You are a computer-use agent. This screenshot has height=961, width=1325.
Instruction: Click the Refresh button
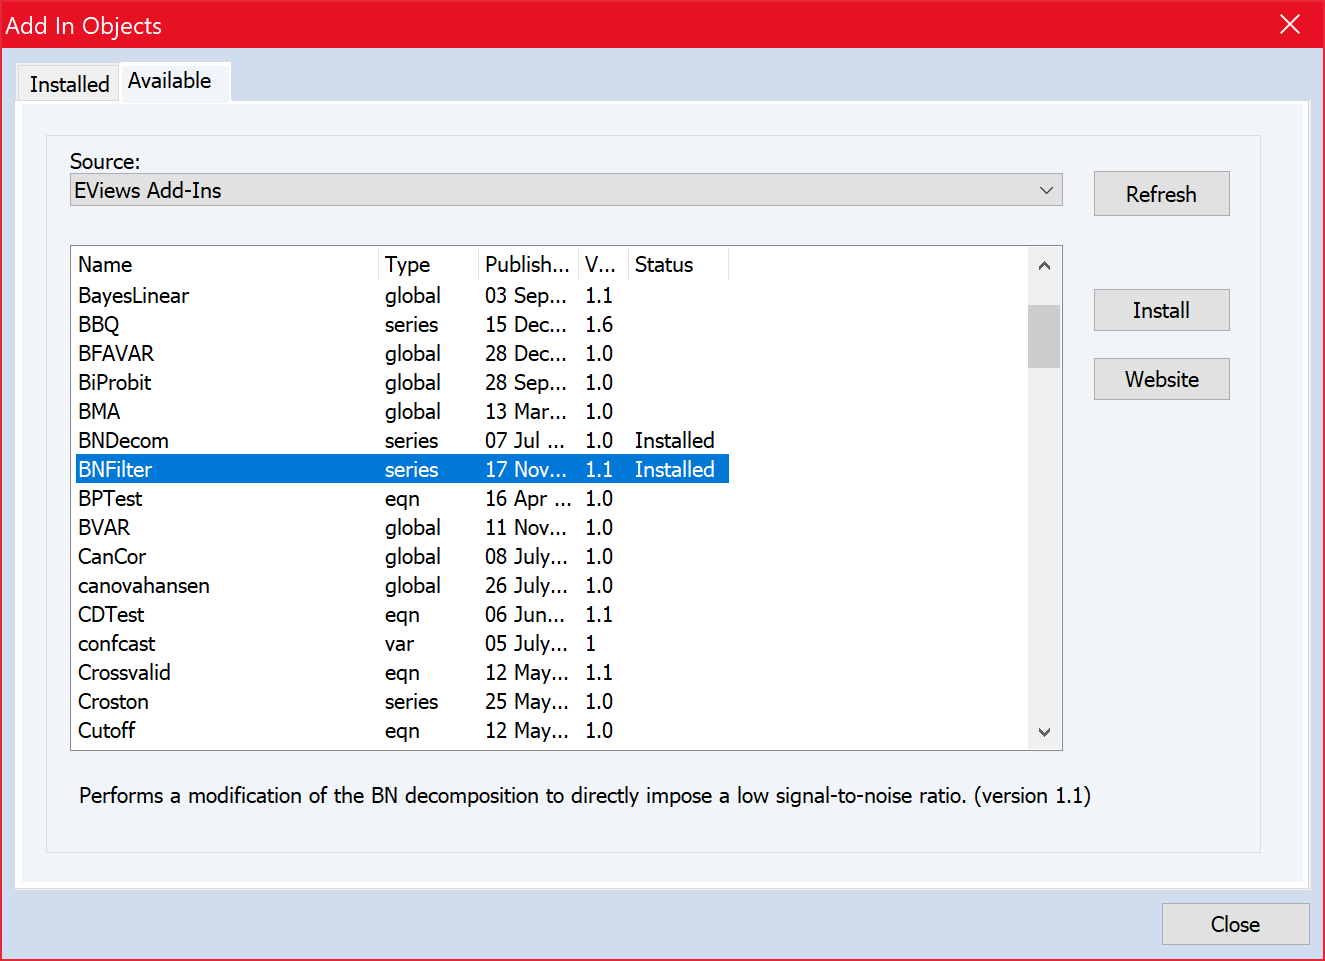(1161, 193)
